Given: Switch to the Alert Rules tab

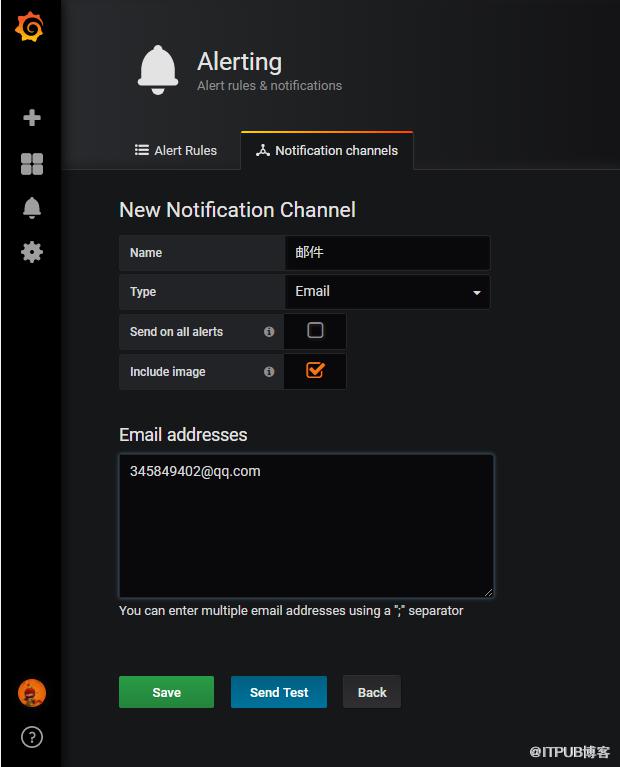Looking at the screenshot, I should (176, 150).
